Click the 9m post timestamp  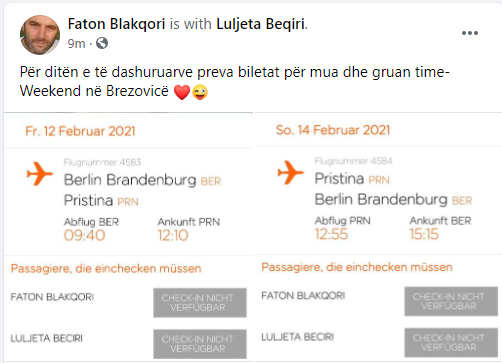pyautogui.click(x=76, y=43)
